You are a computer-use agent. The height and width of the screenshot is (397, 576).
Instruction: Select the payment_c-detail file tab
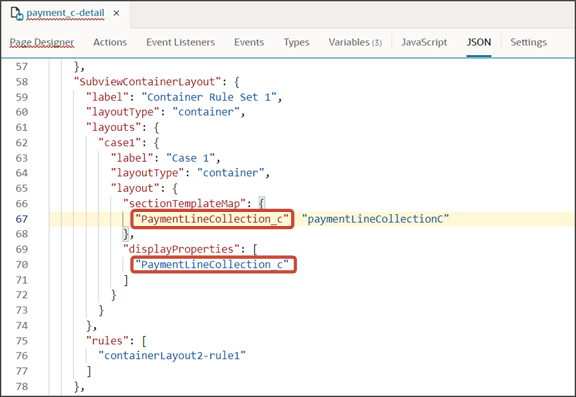[x=65, y=13]
